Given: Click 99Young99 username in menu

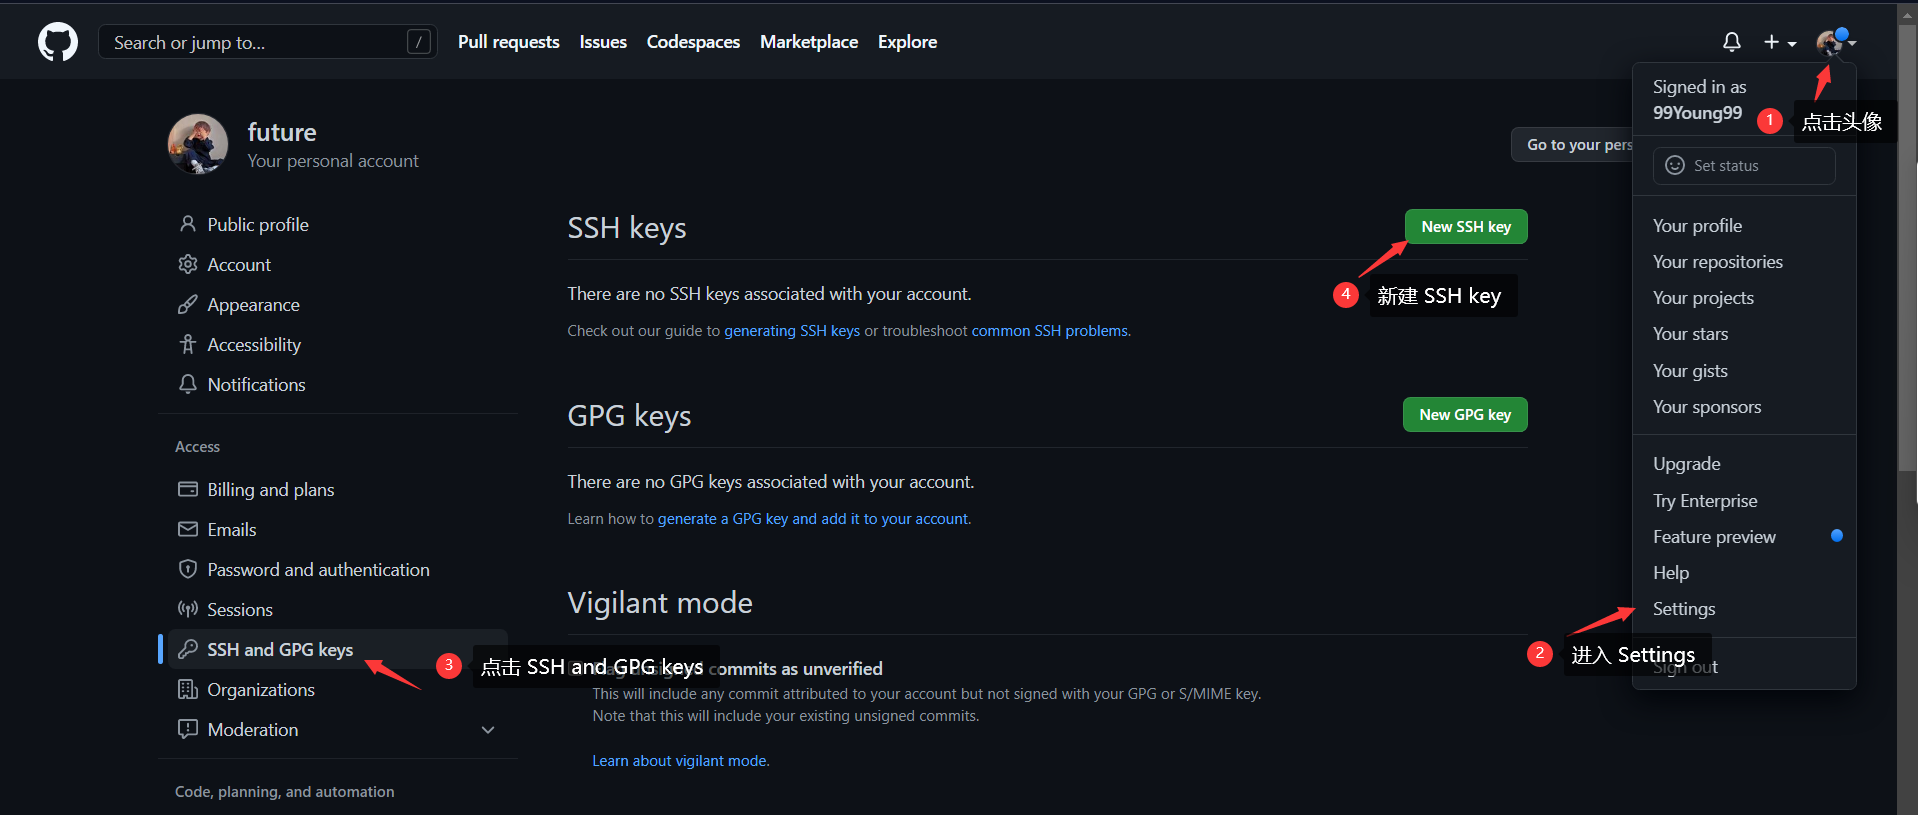Looking at the screenshot, I should coord(1697,113).
